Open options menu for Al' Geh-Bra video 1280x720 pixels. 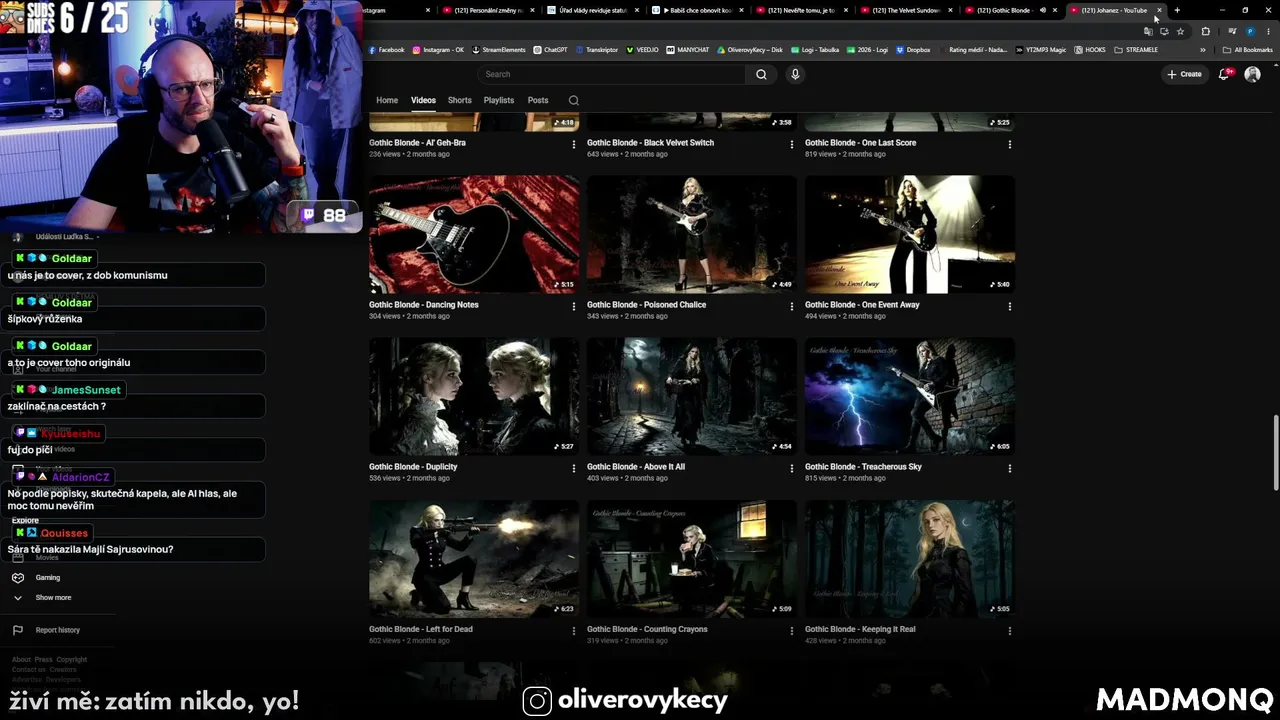click(574, 144)
